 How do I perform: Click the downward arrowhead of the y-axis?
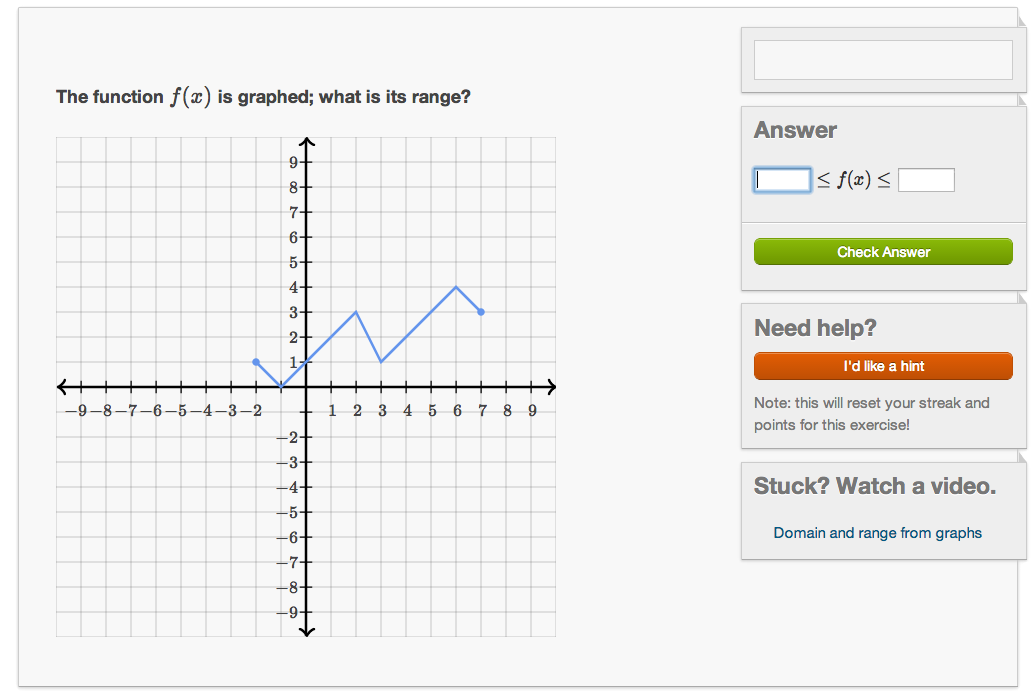pos(306,632)
